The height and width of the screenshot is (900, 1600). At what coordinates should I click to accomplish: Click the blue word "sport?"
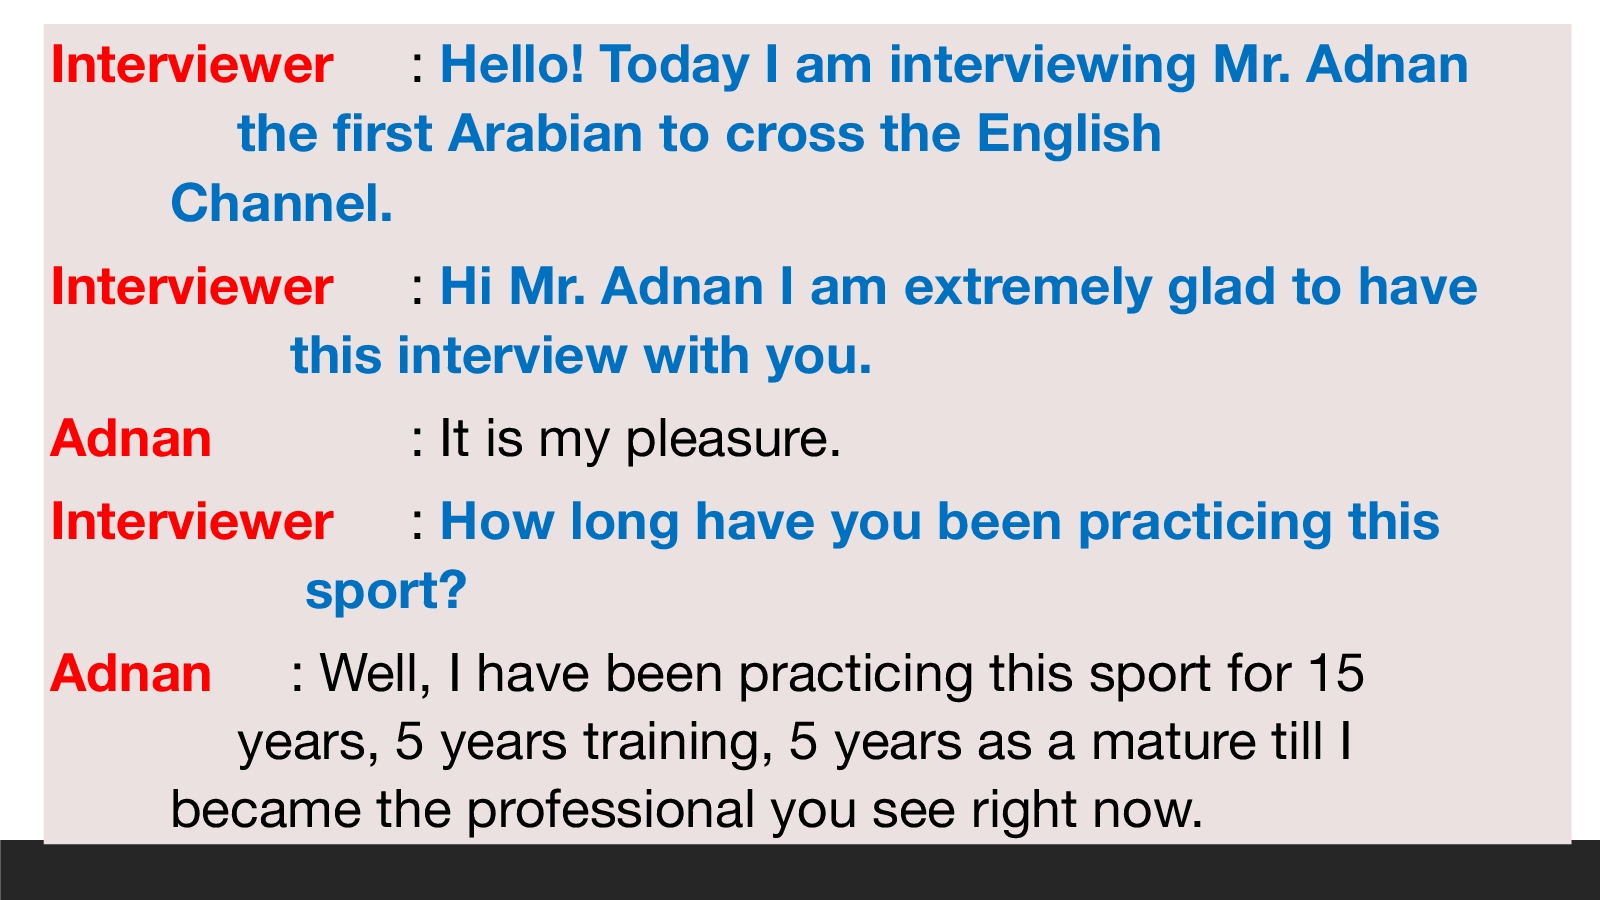coord(386,592)
